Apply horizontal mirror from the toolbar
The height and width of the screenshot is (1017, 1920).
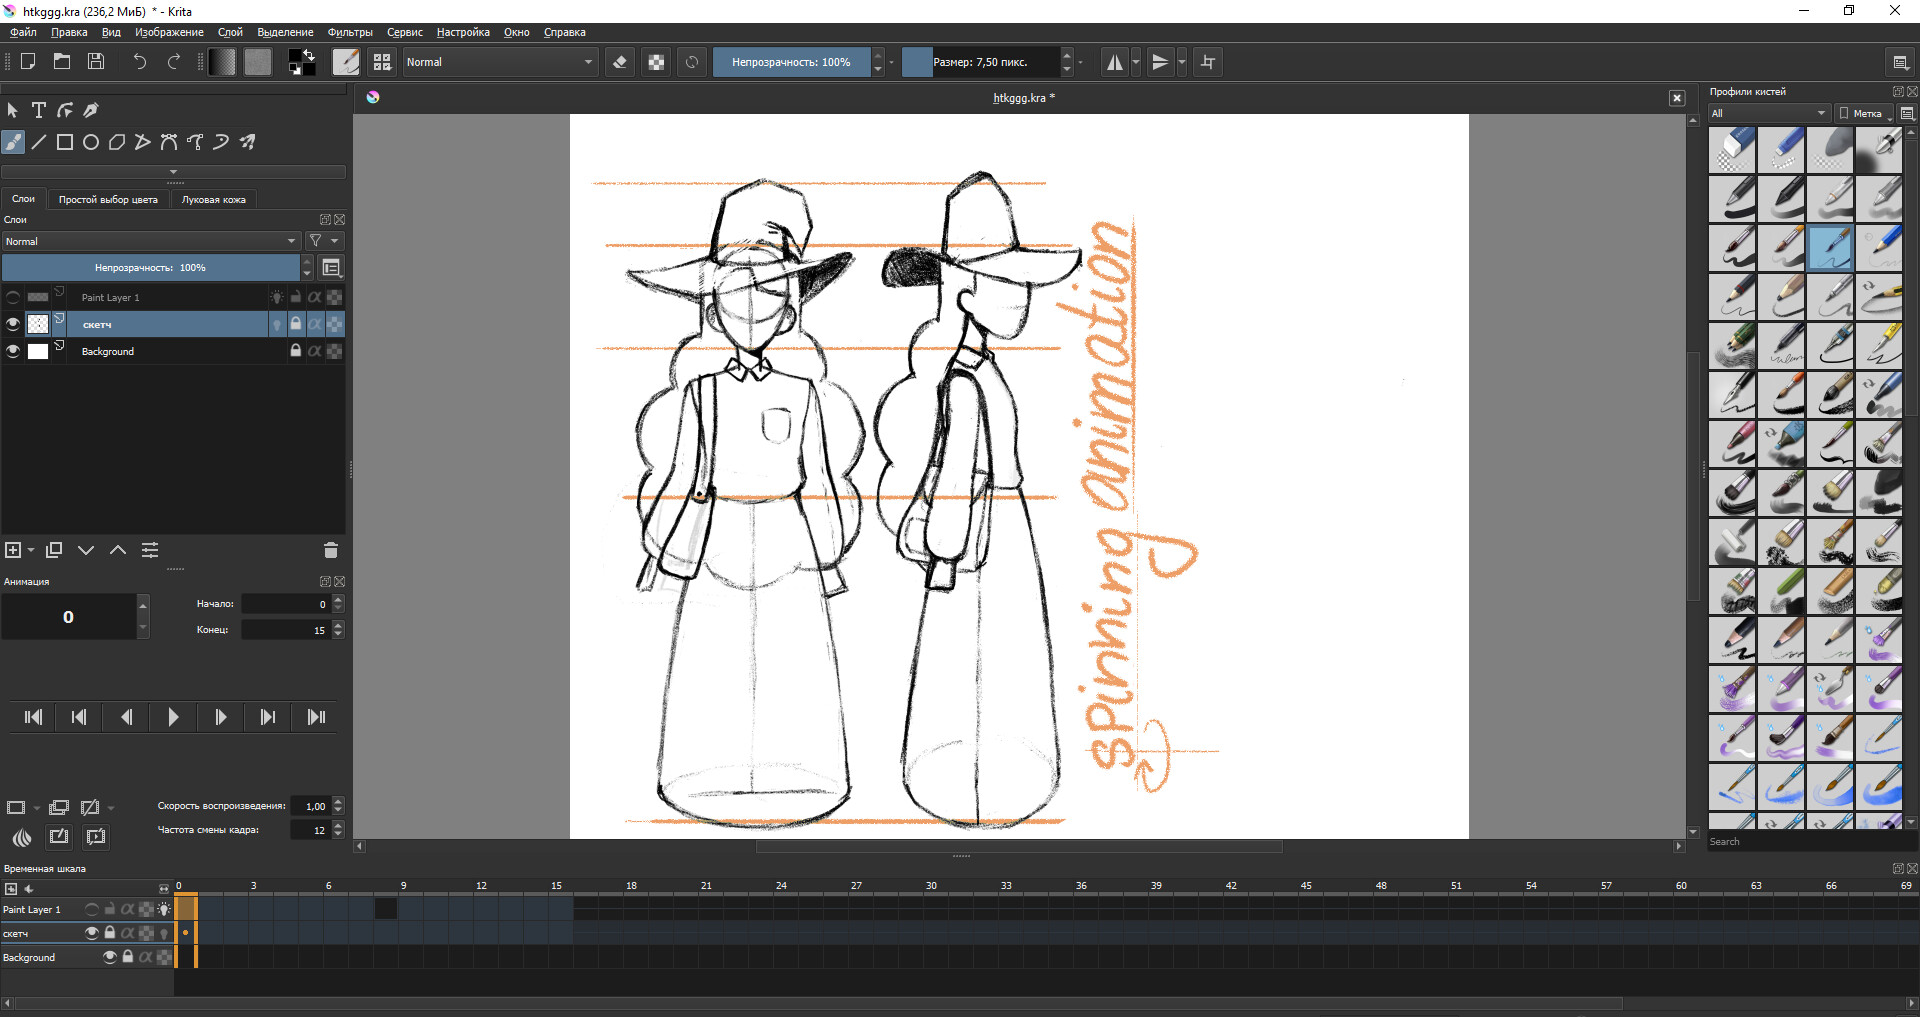point(1117,62)
